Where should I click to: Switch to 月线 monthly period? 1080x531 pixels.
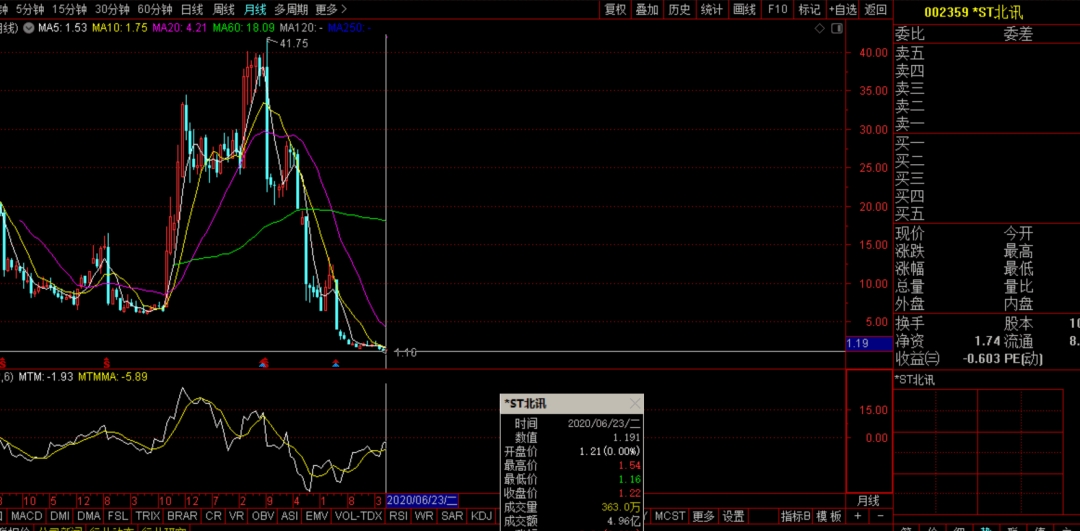click(x=255, y=9)
